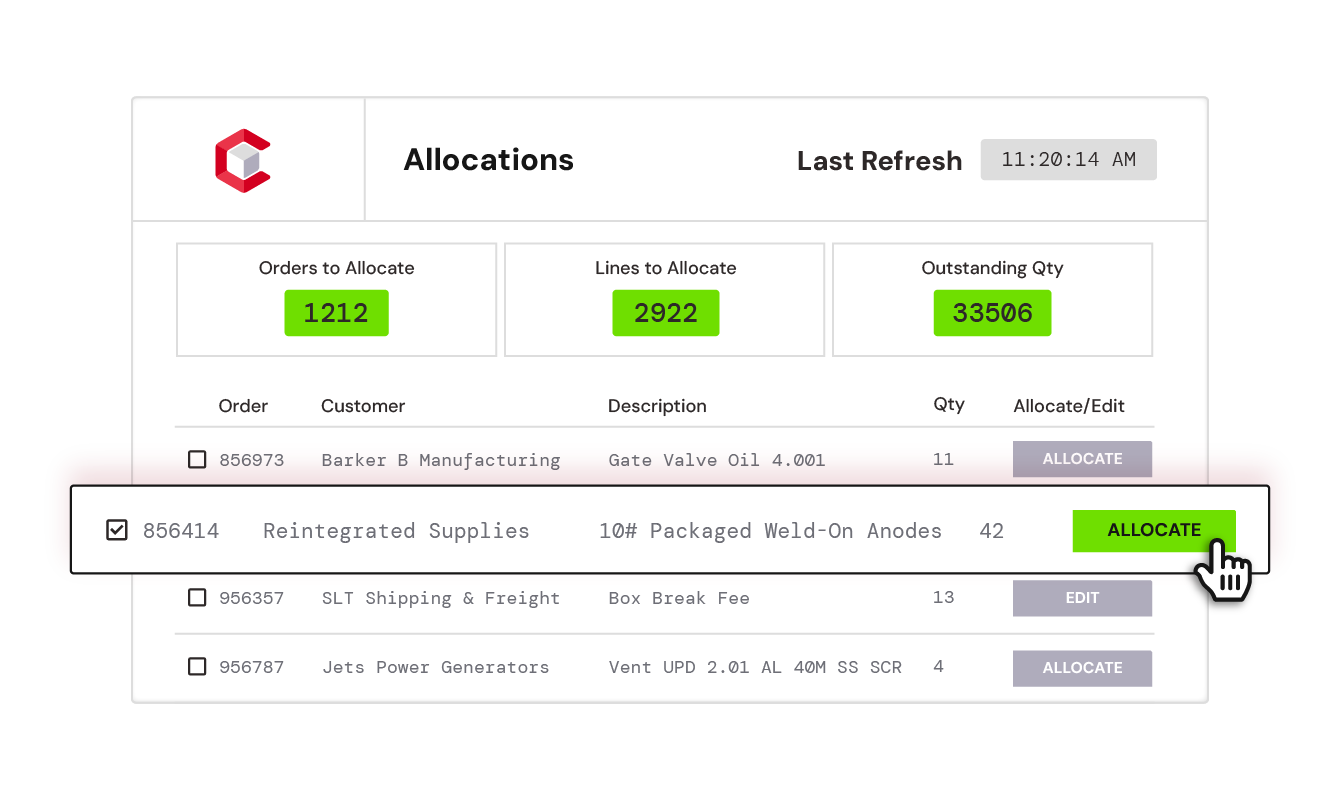The height and width of the screenshot is (800, 1340).
Task: Open the Outstanding Qty 33506 count
Action: coord(992,313)
